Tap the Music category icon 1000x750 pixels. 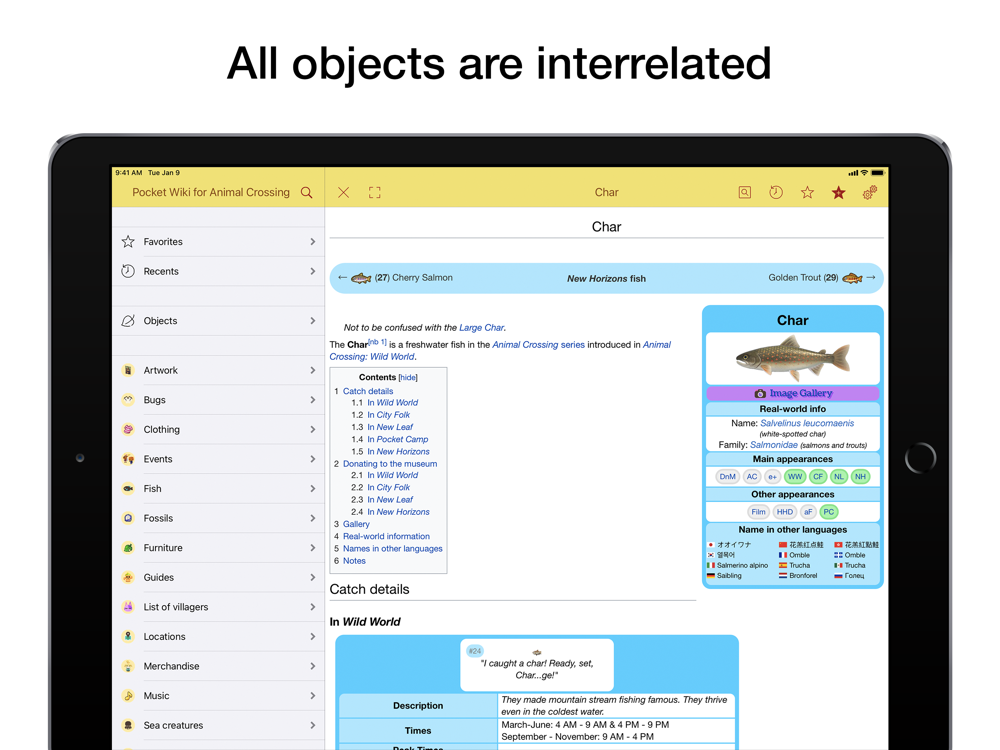(x=128, y=696)
